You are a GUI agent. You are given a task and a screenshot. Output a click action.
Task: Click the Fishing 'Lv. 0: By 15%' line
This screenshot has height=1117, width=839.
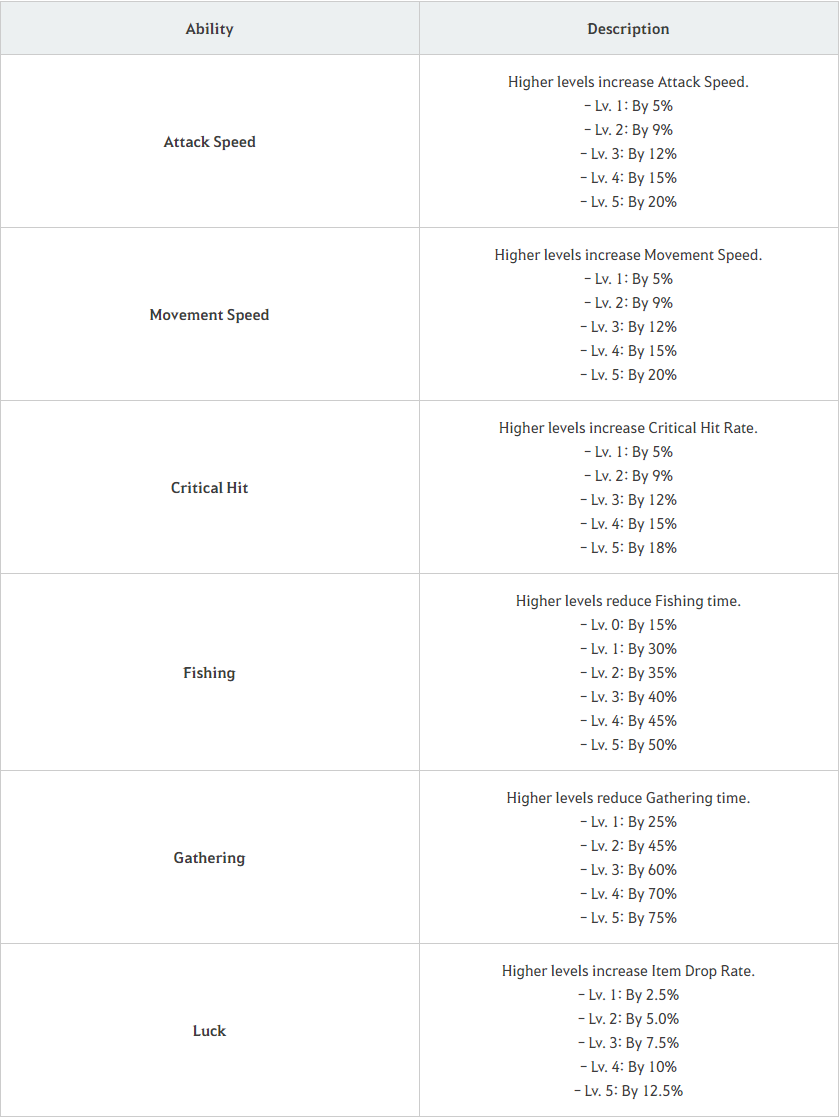click(x=628, y=625)
